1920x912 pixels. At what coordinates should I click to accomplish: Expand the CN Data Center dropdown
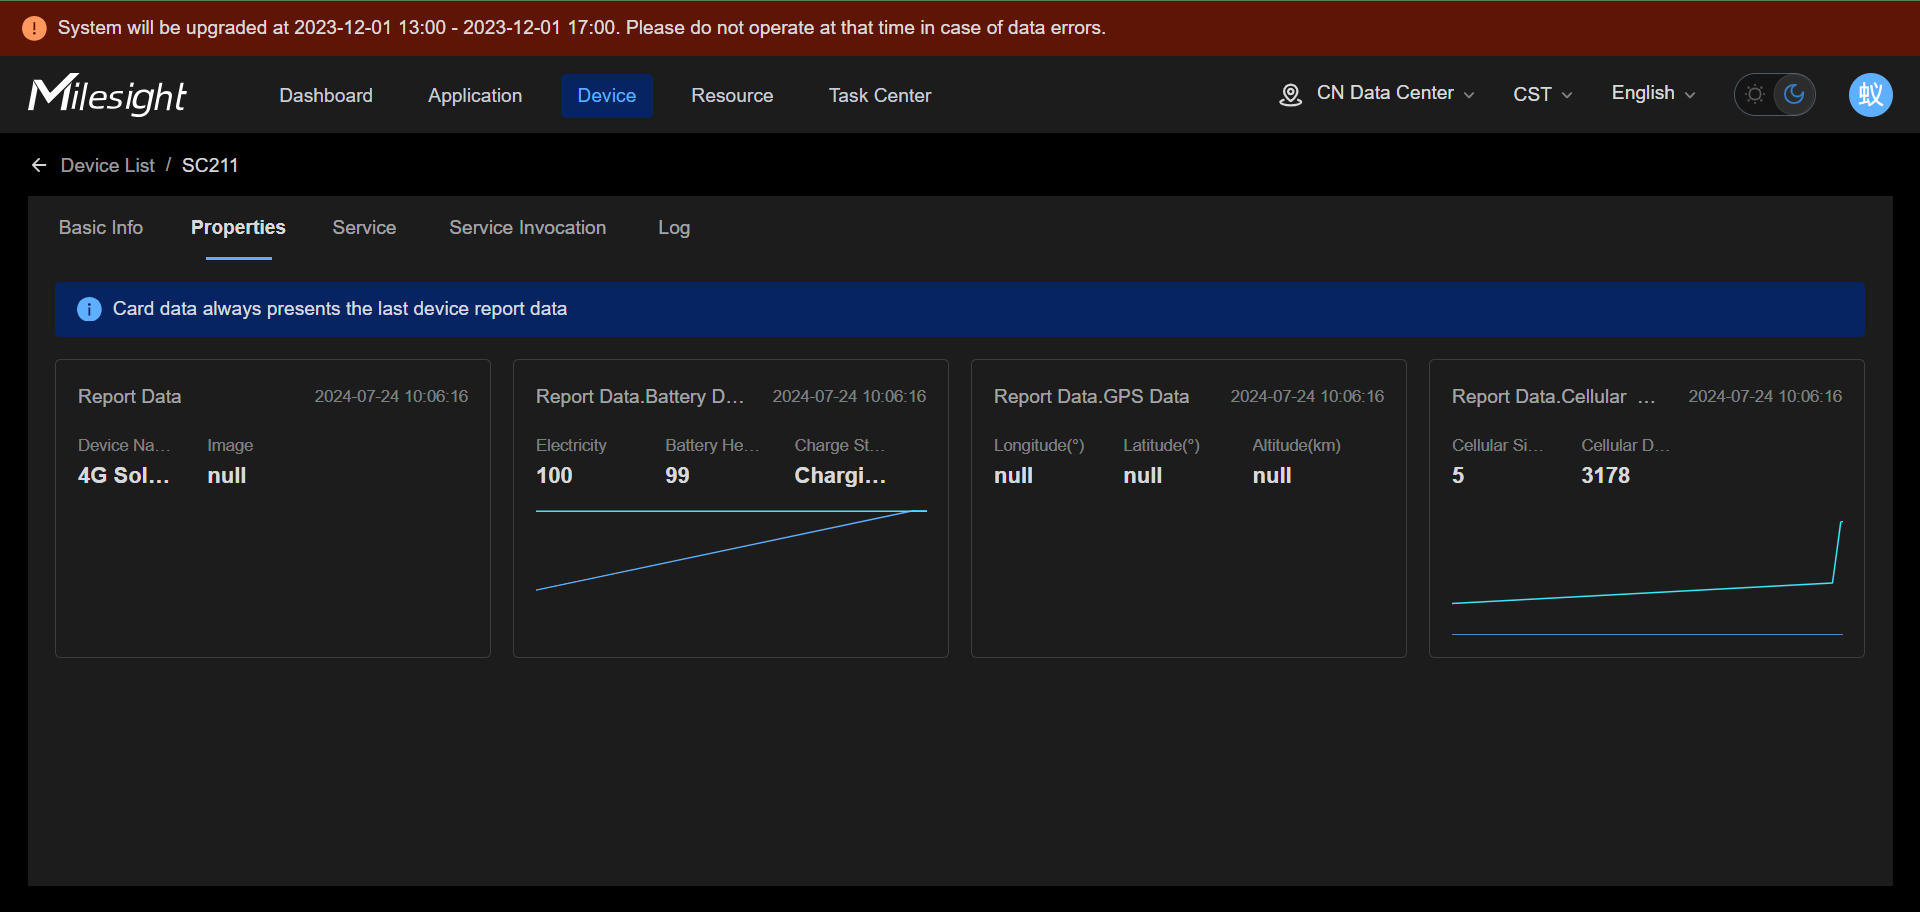(x=1396, y=93)
